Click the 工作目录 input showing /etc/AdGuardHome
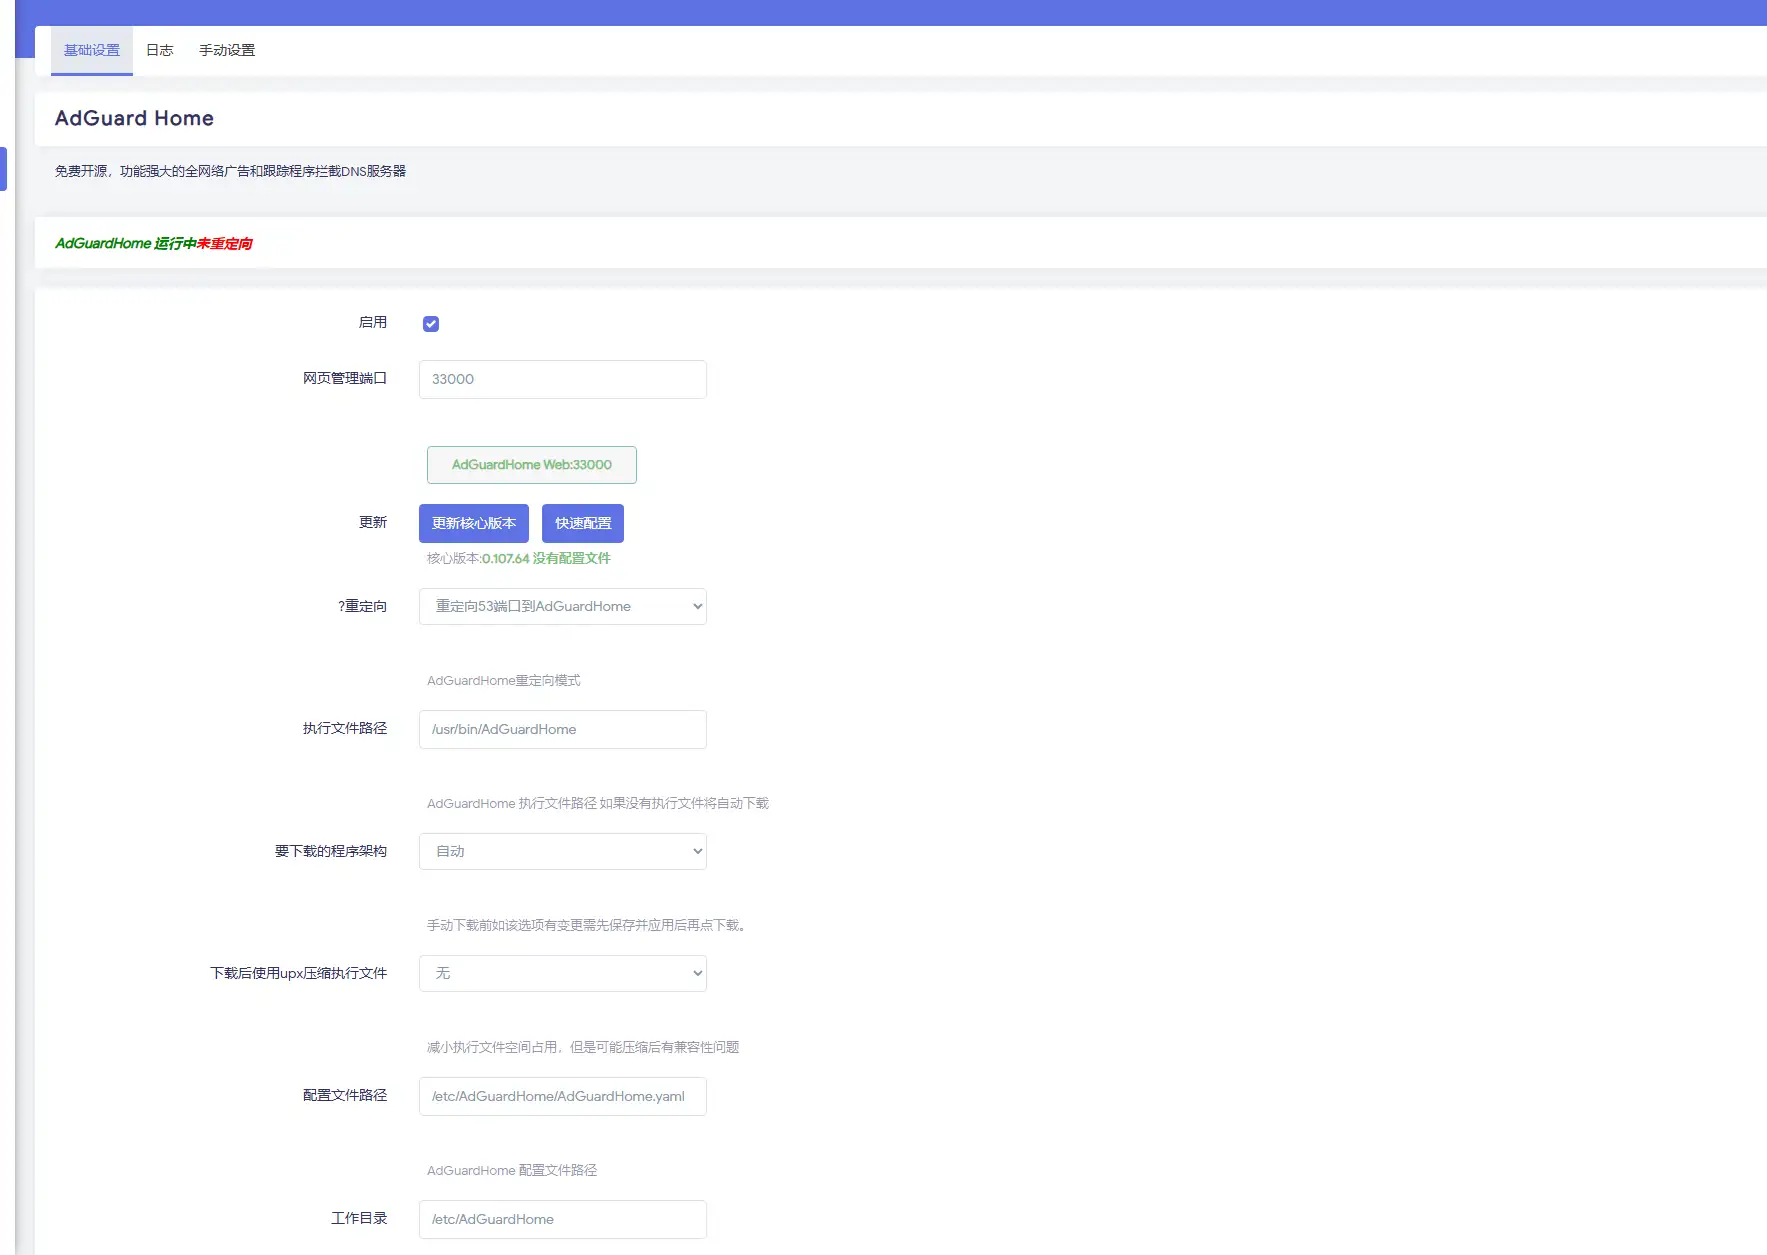This screenshot has width=1767, height=1255. tap(562, 1219)
